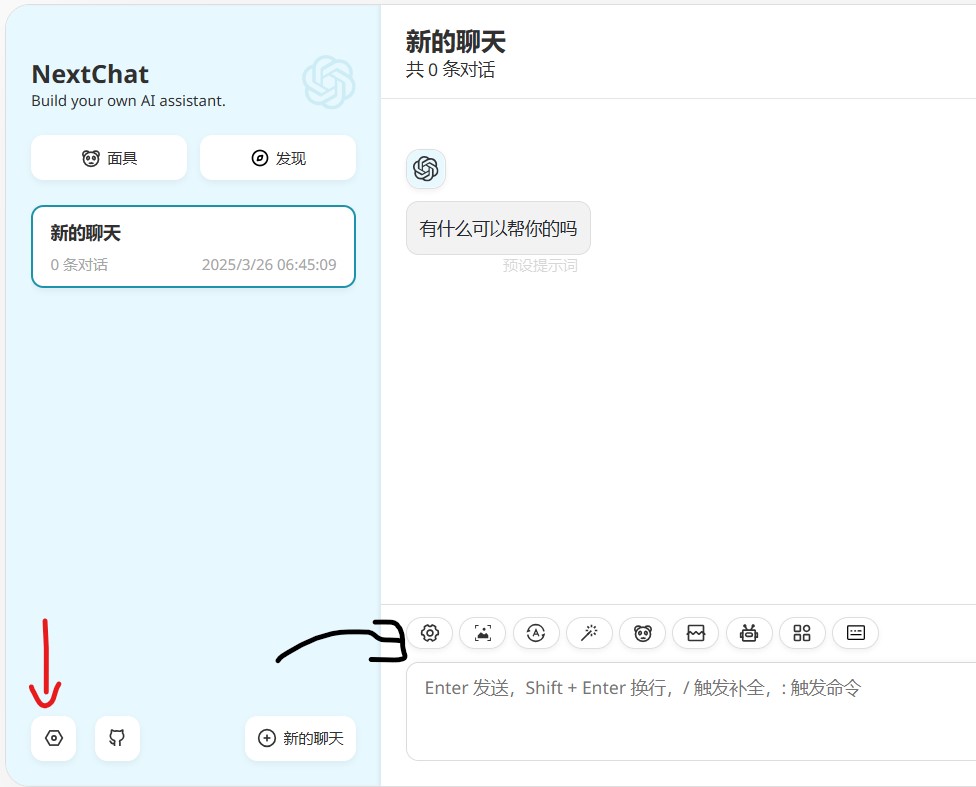Image resolution: width=976 pixels, height=787 pixels.
Task: Open the sidebar settings hexagon icon
Action: point(54,738)
